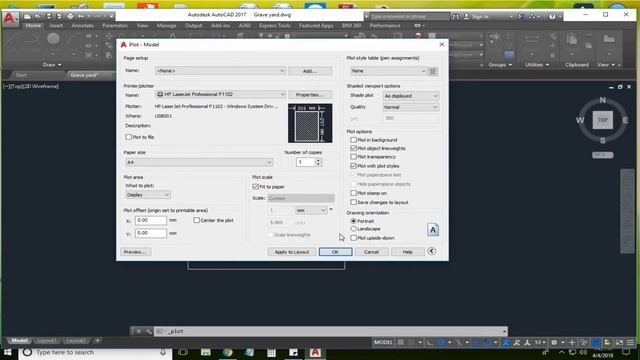Select the Portrait orientation radio button

(x=353, y=221)
